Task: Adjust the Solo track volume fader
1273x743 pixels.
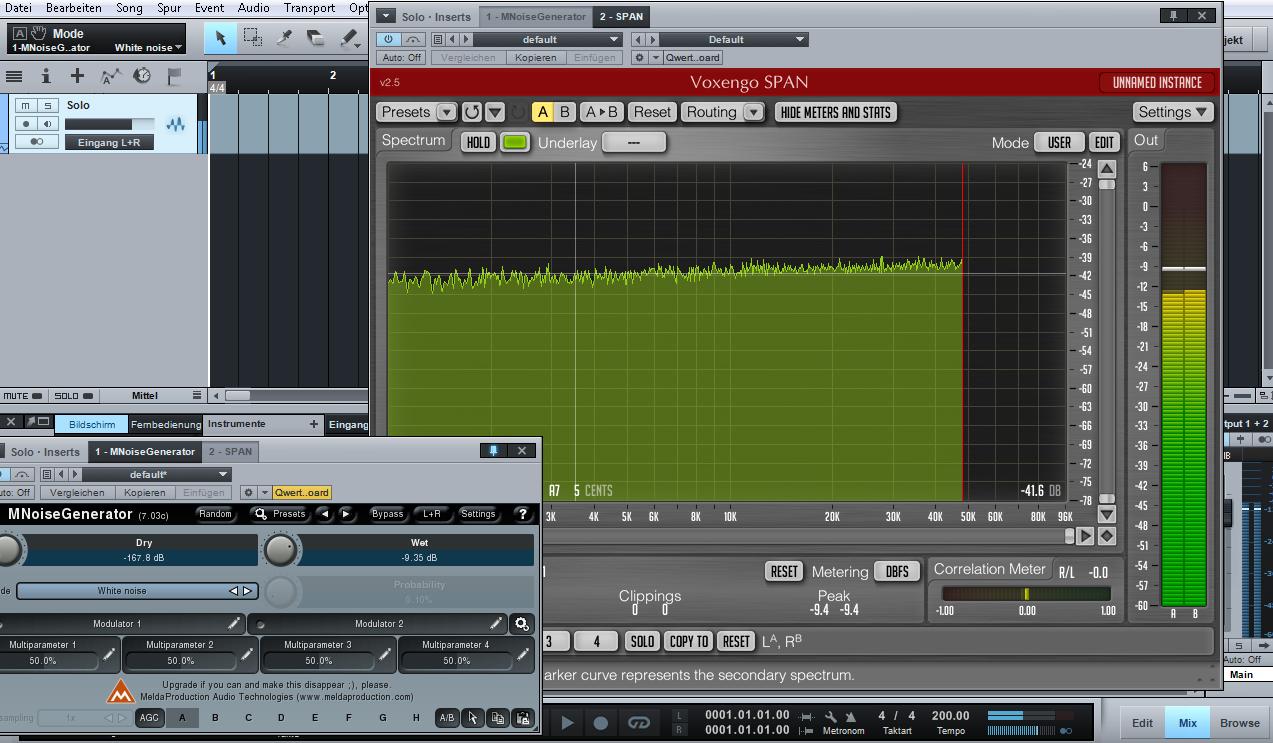Action: pyautogui.click(x=110, y=124)
